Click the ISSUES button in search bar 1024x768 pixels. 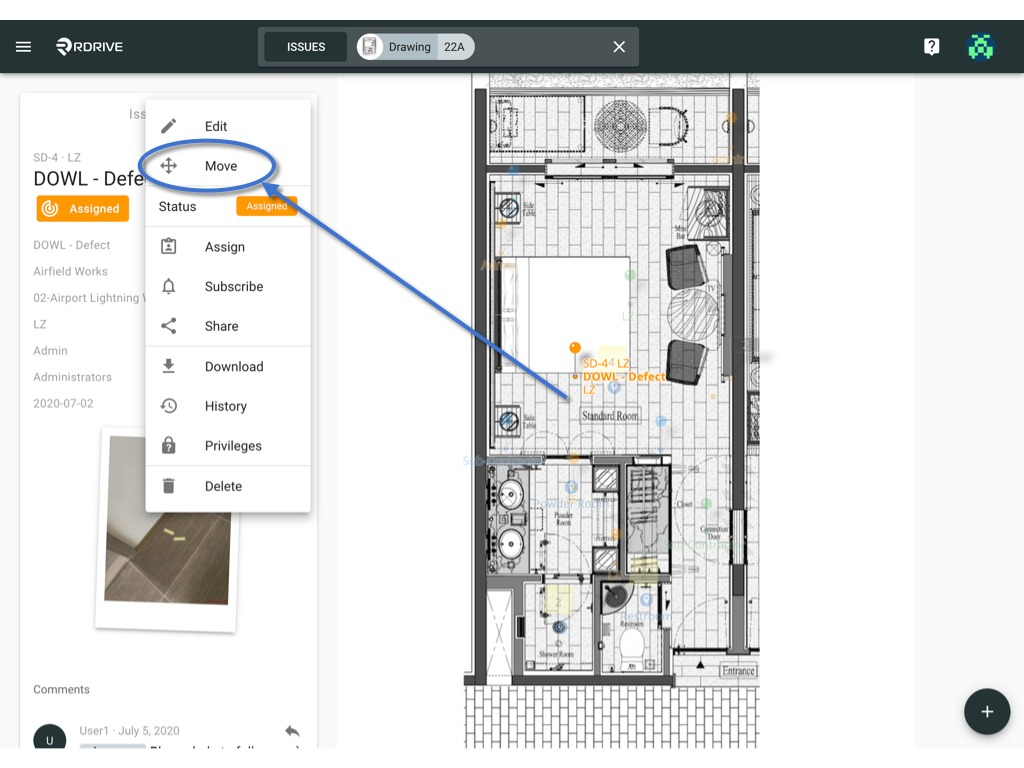[x=306, y=47]
